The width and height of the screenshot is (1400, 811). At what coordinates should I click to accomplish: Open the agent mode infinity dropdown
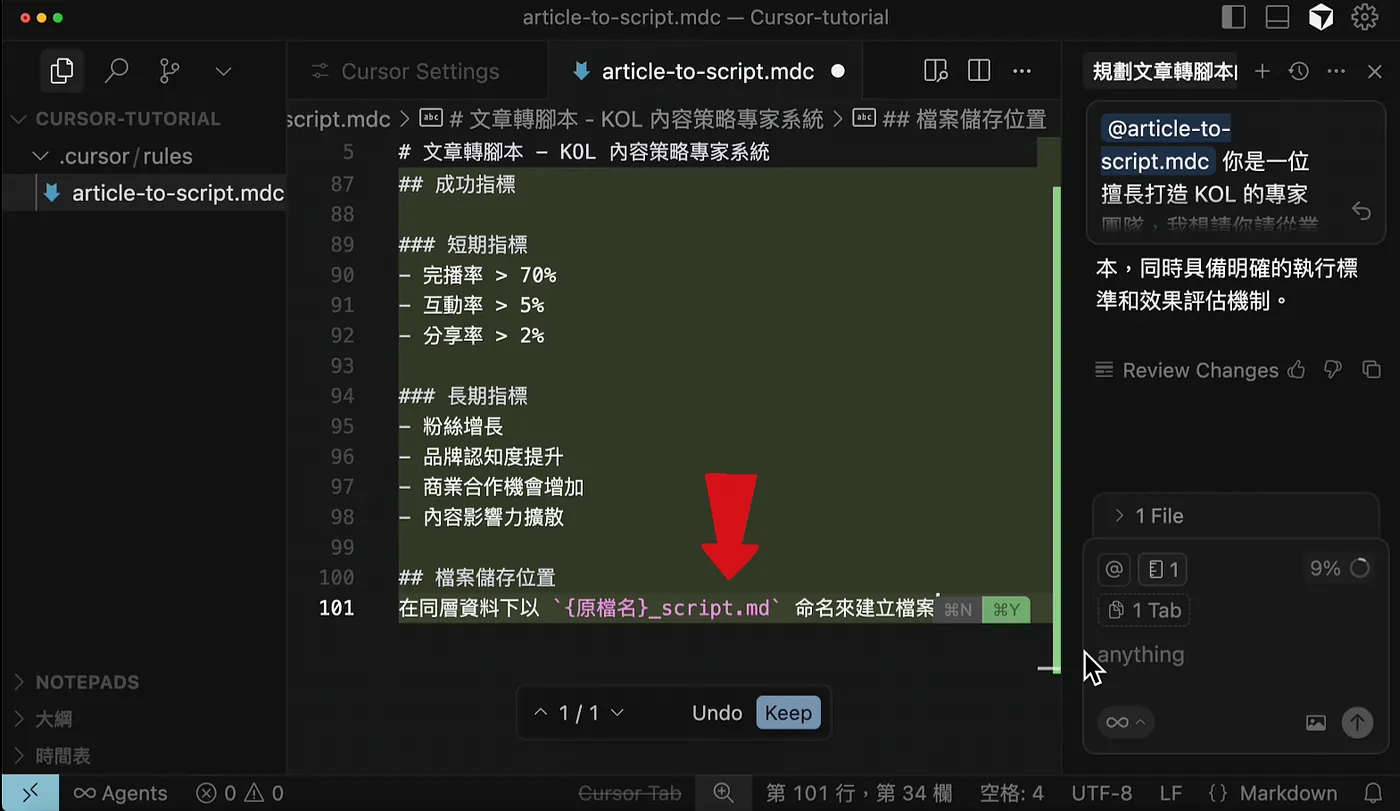tap(1124, 722)
